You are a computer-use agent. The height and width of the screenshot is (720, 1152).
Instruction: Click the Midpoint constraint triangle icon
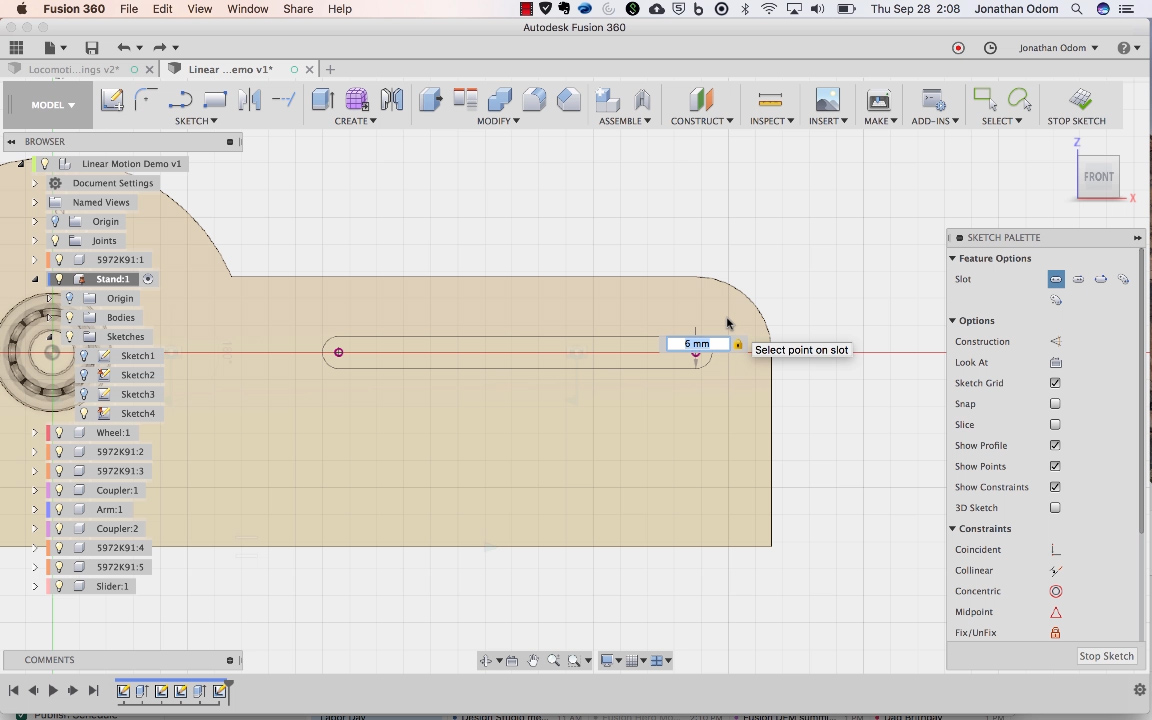(x=1055, y=612)
